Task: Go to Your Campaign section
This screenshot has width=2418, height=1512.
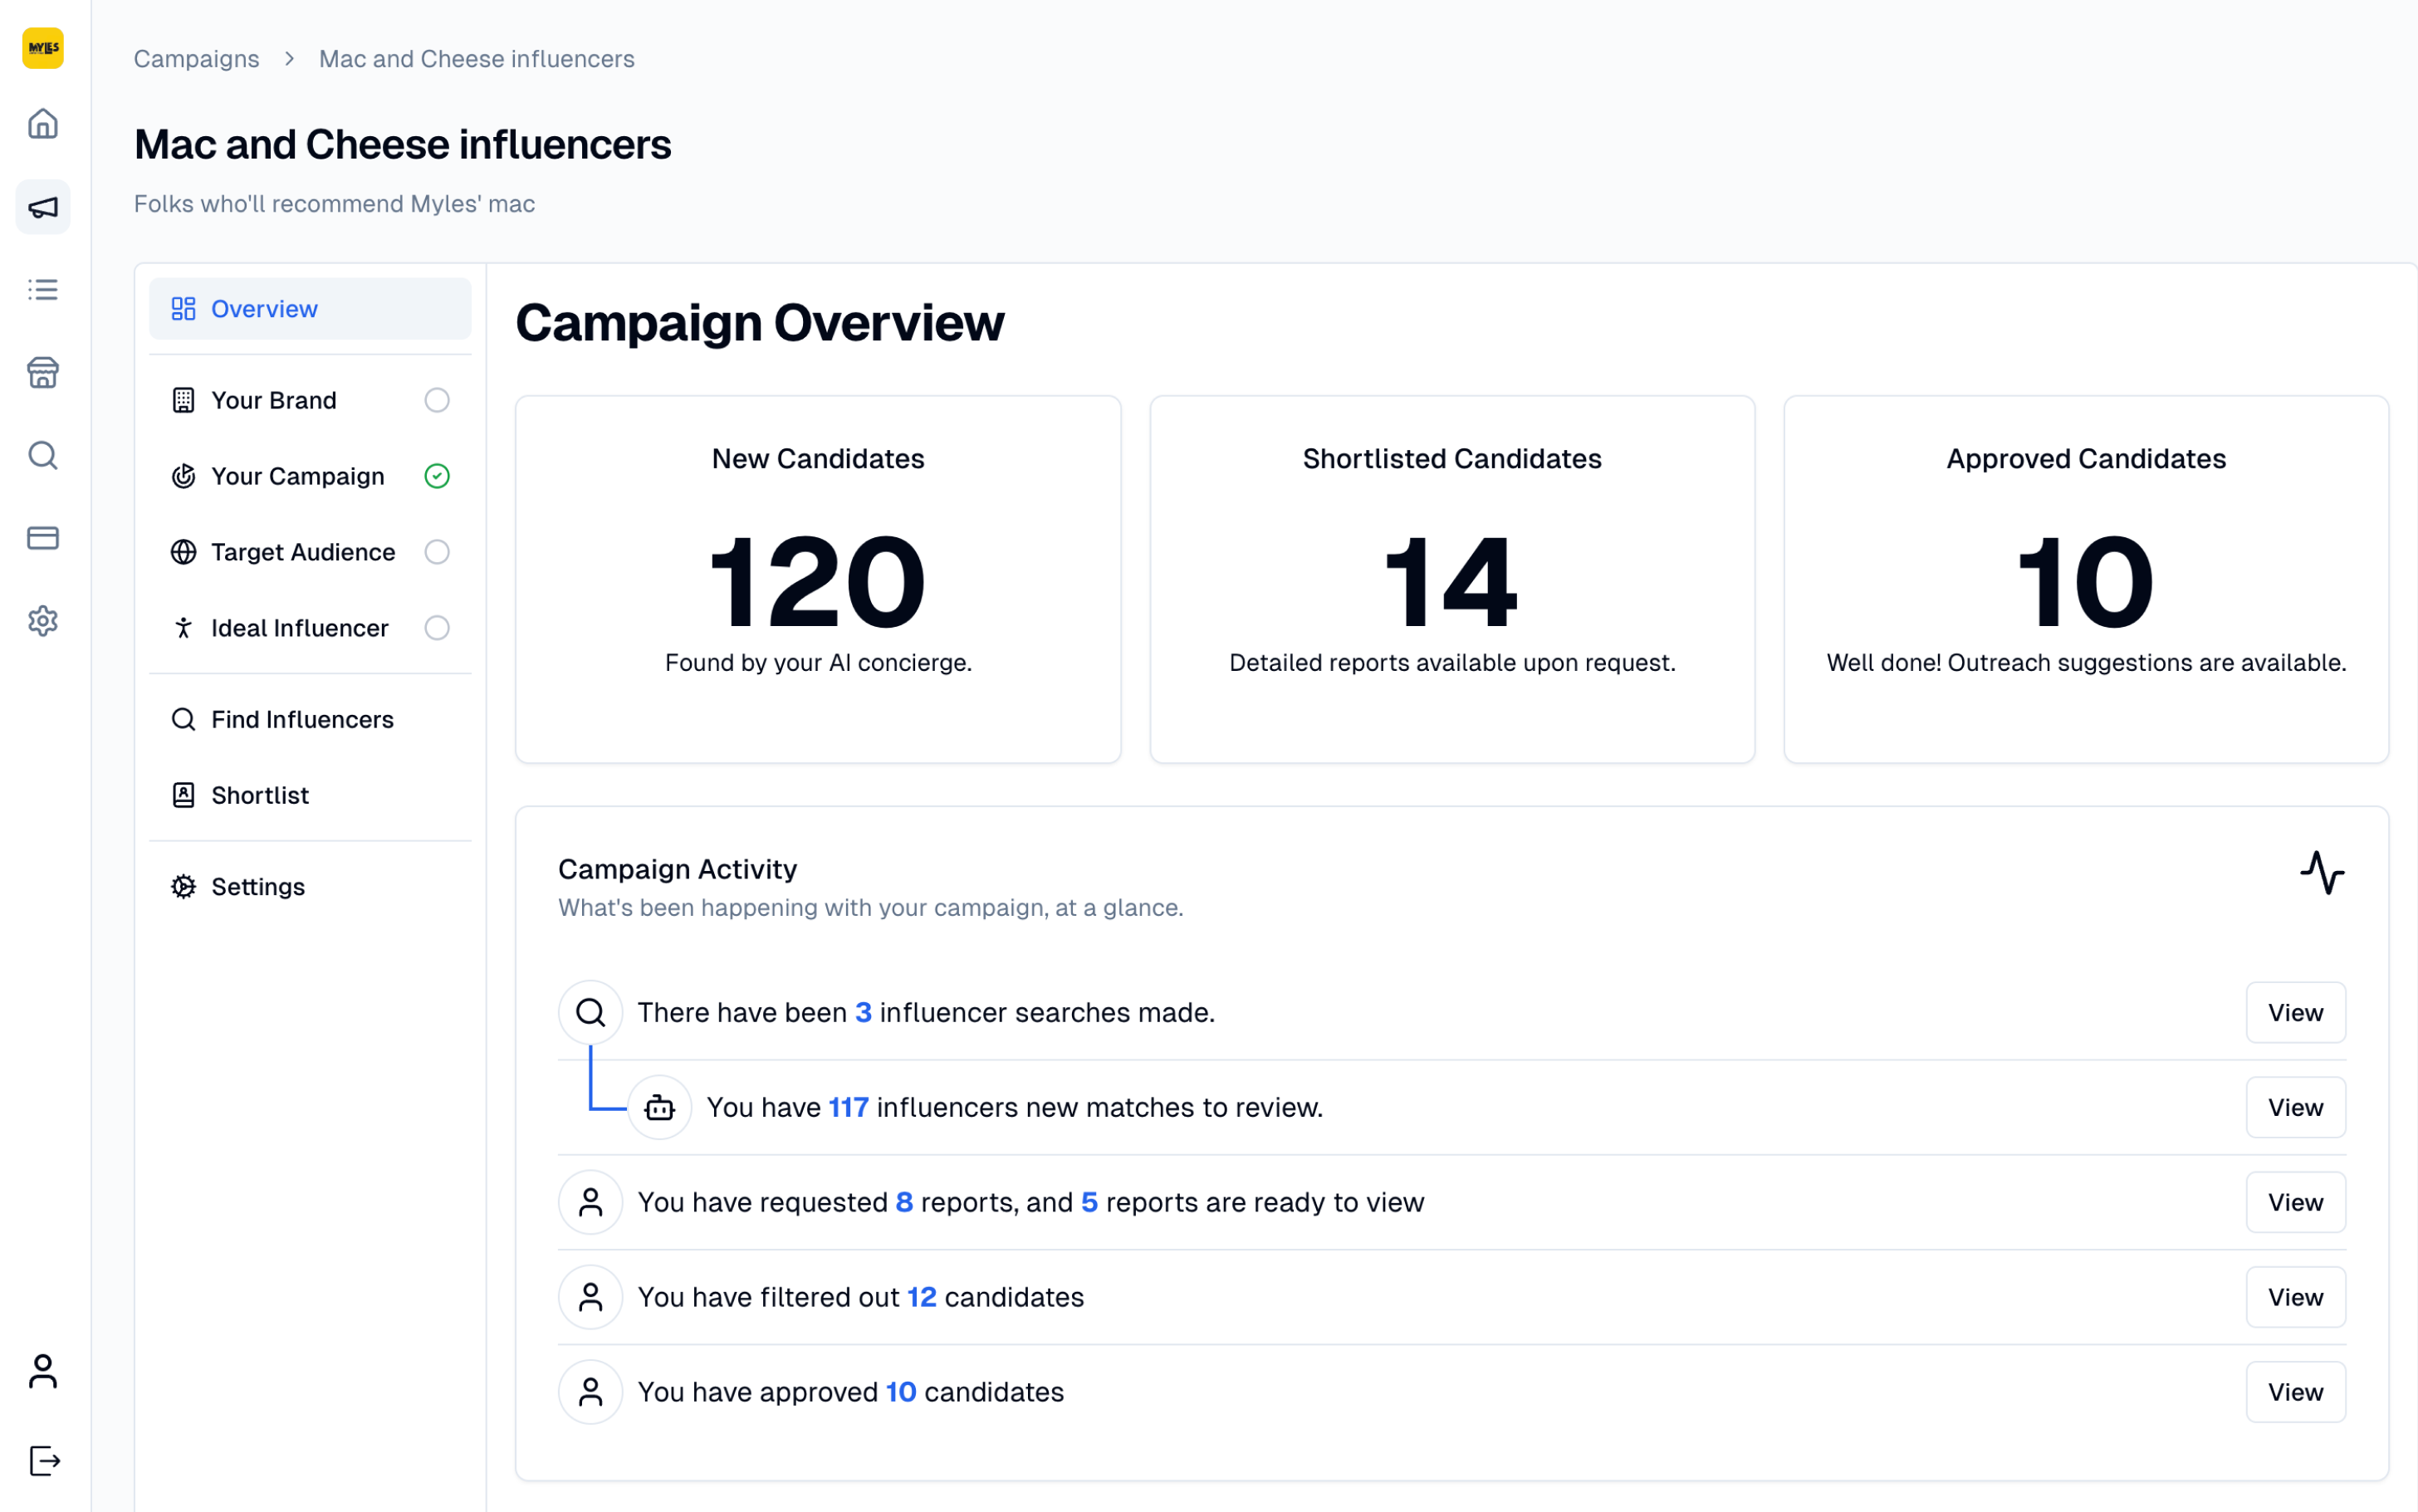Action: (x=310, y=476)
